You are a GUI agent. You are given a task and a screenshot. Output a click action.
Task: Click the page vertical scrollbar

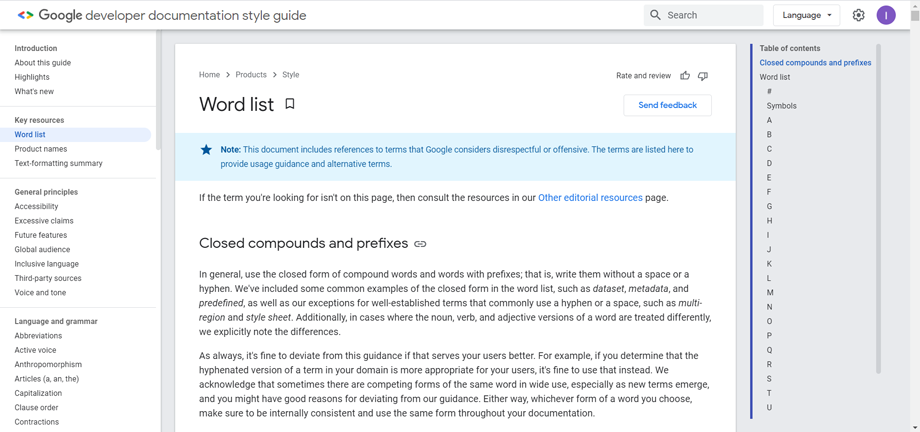(914, 200)
